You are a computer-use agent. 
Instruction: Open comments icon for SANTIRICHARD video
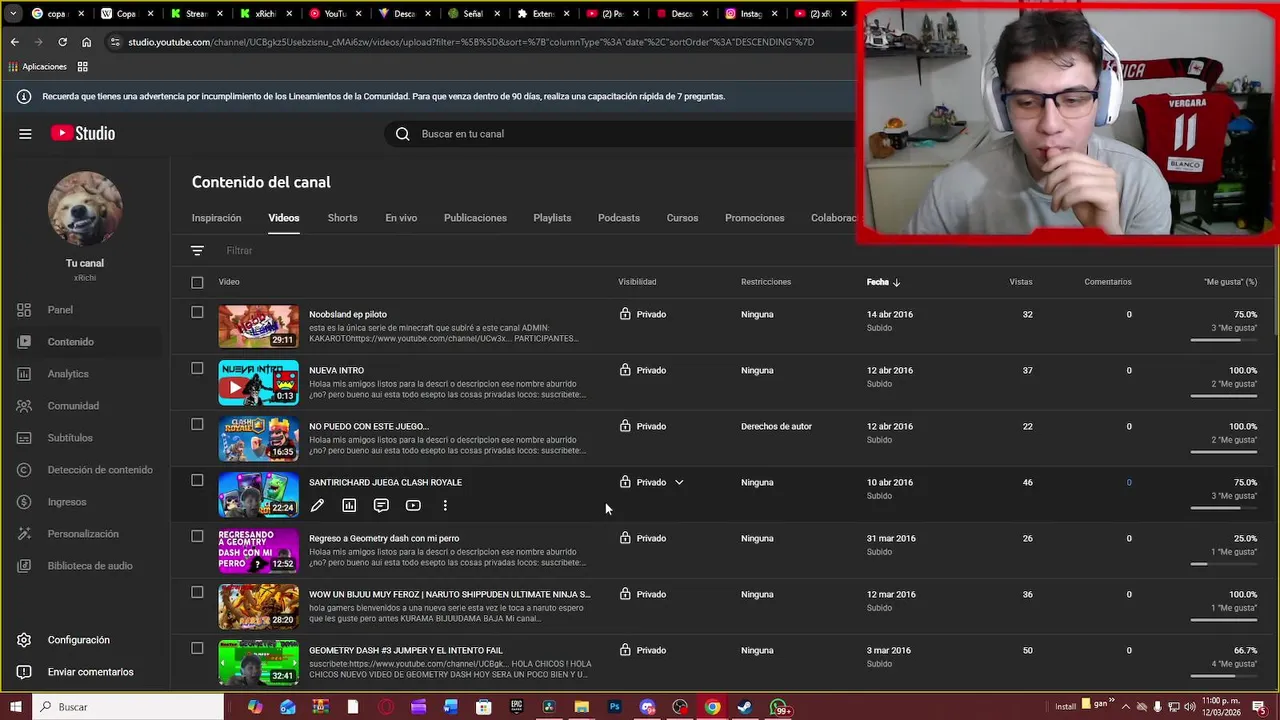(x=381, y=506)
